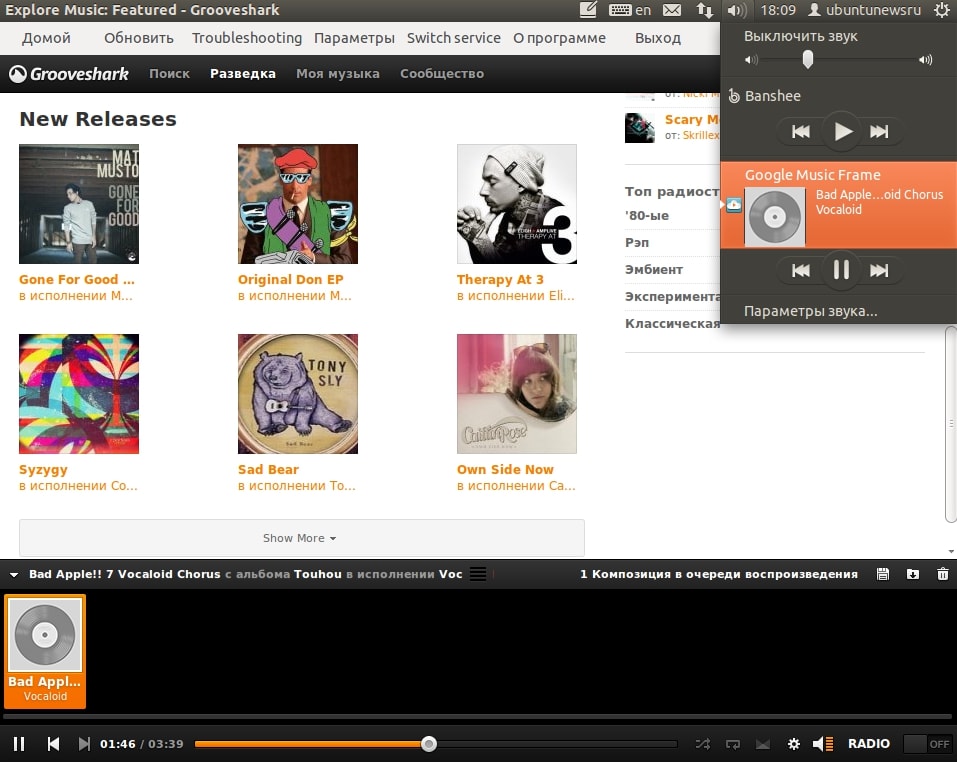Click the queue download icon
Screen dimensions: 957x762
(912, 574)
